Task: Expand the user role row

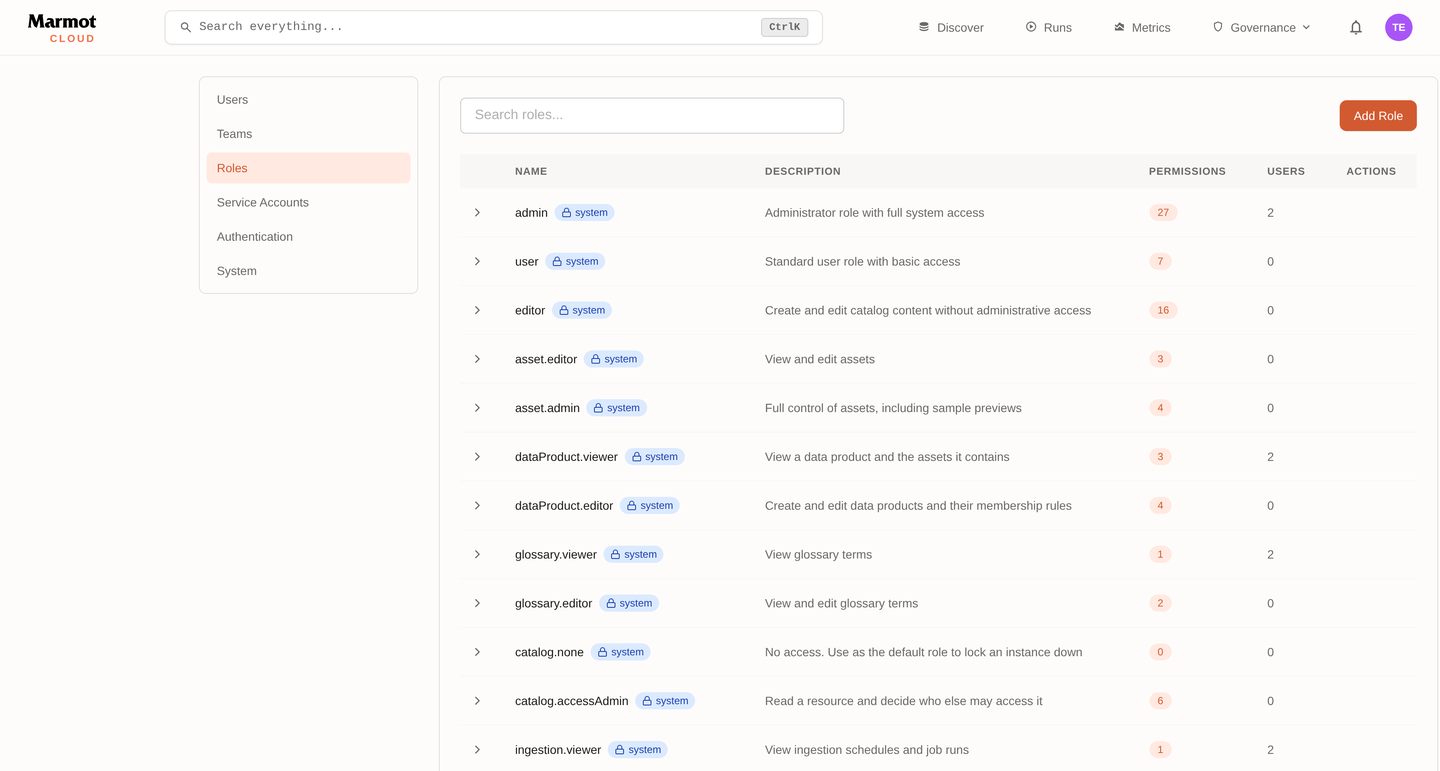Action: tap(477, 262)
